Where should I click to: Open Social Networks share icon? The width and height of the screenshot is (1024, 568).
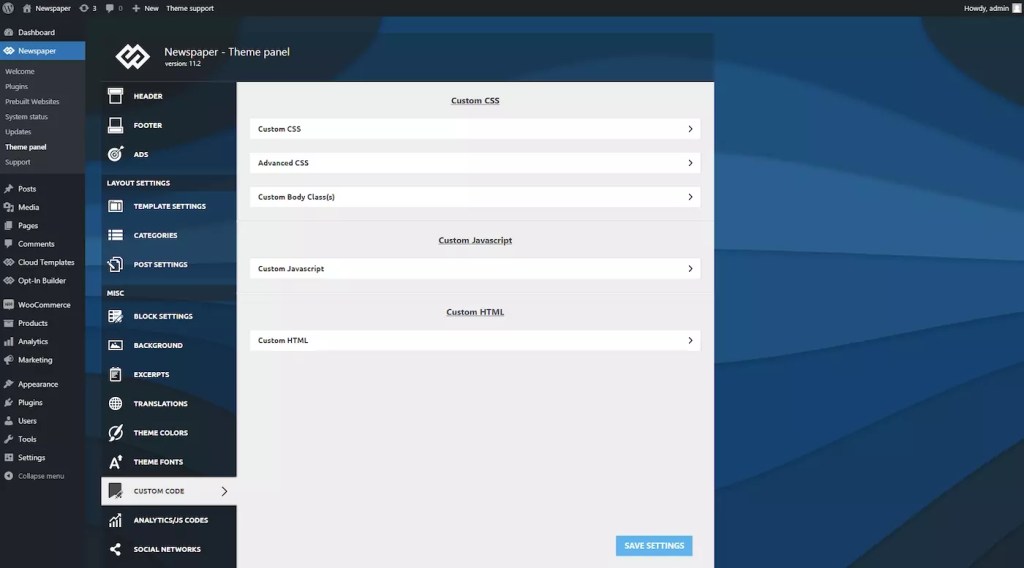coord(115,549)
